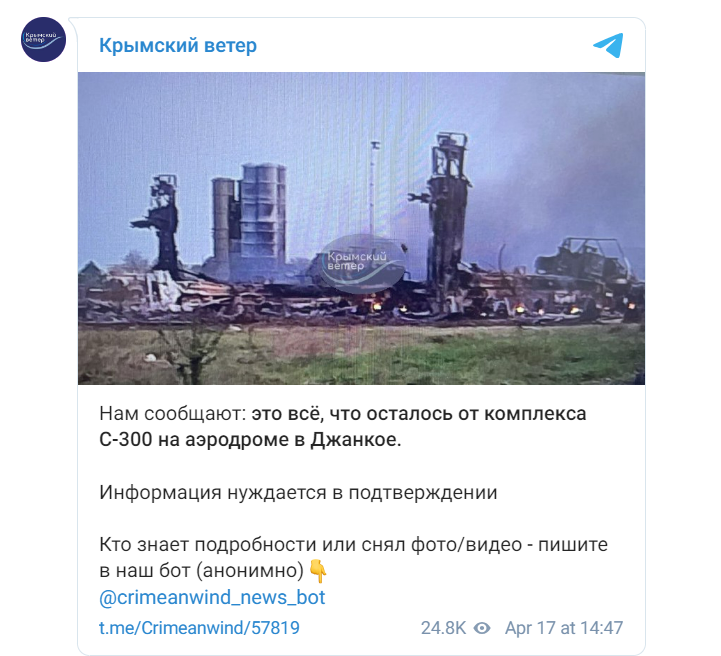The width and height of the screenshot is (721, 656).
Task: Click the в наш бот (анонимно) text
Action: [201, 571]
